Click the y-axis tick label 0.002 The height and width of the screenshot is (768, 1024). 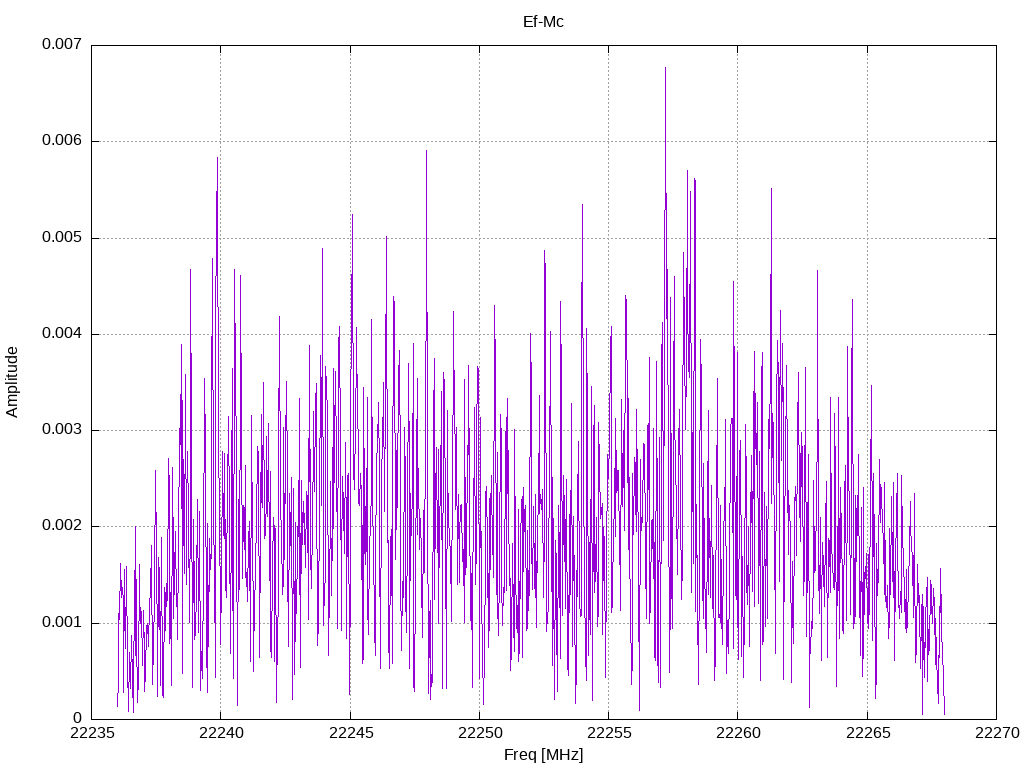62,526
